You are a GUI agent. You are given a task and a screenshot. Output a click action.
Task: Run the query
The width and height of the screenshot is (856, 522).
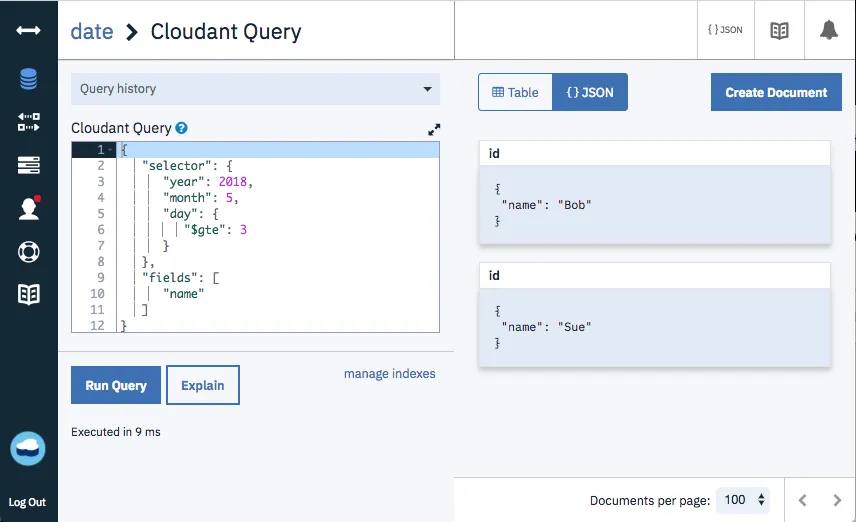[116, 385]
